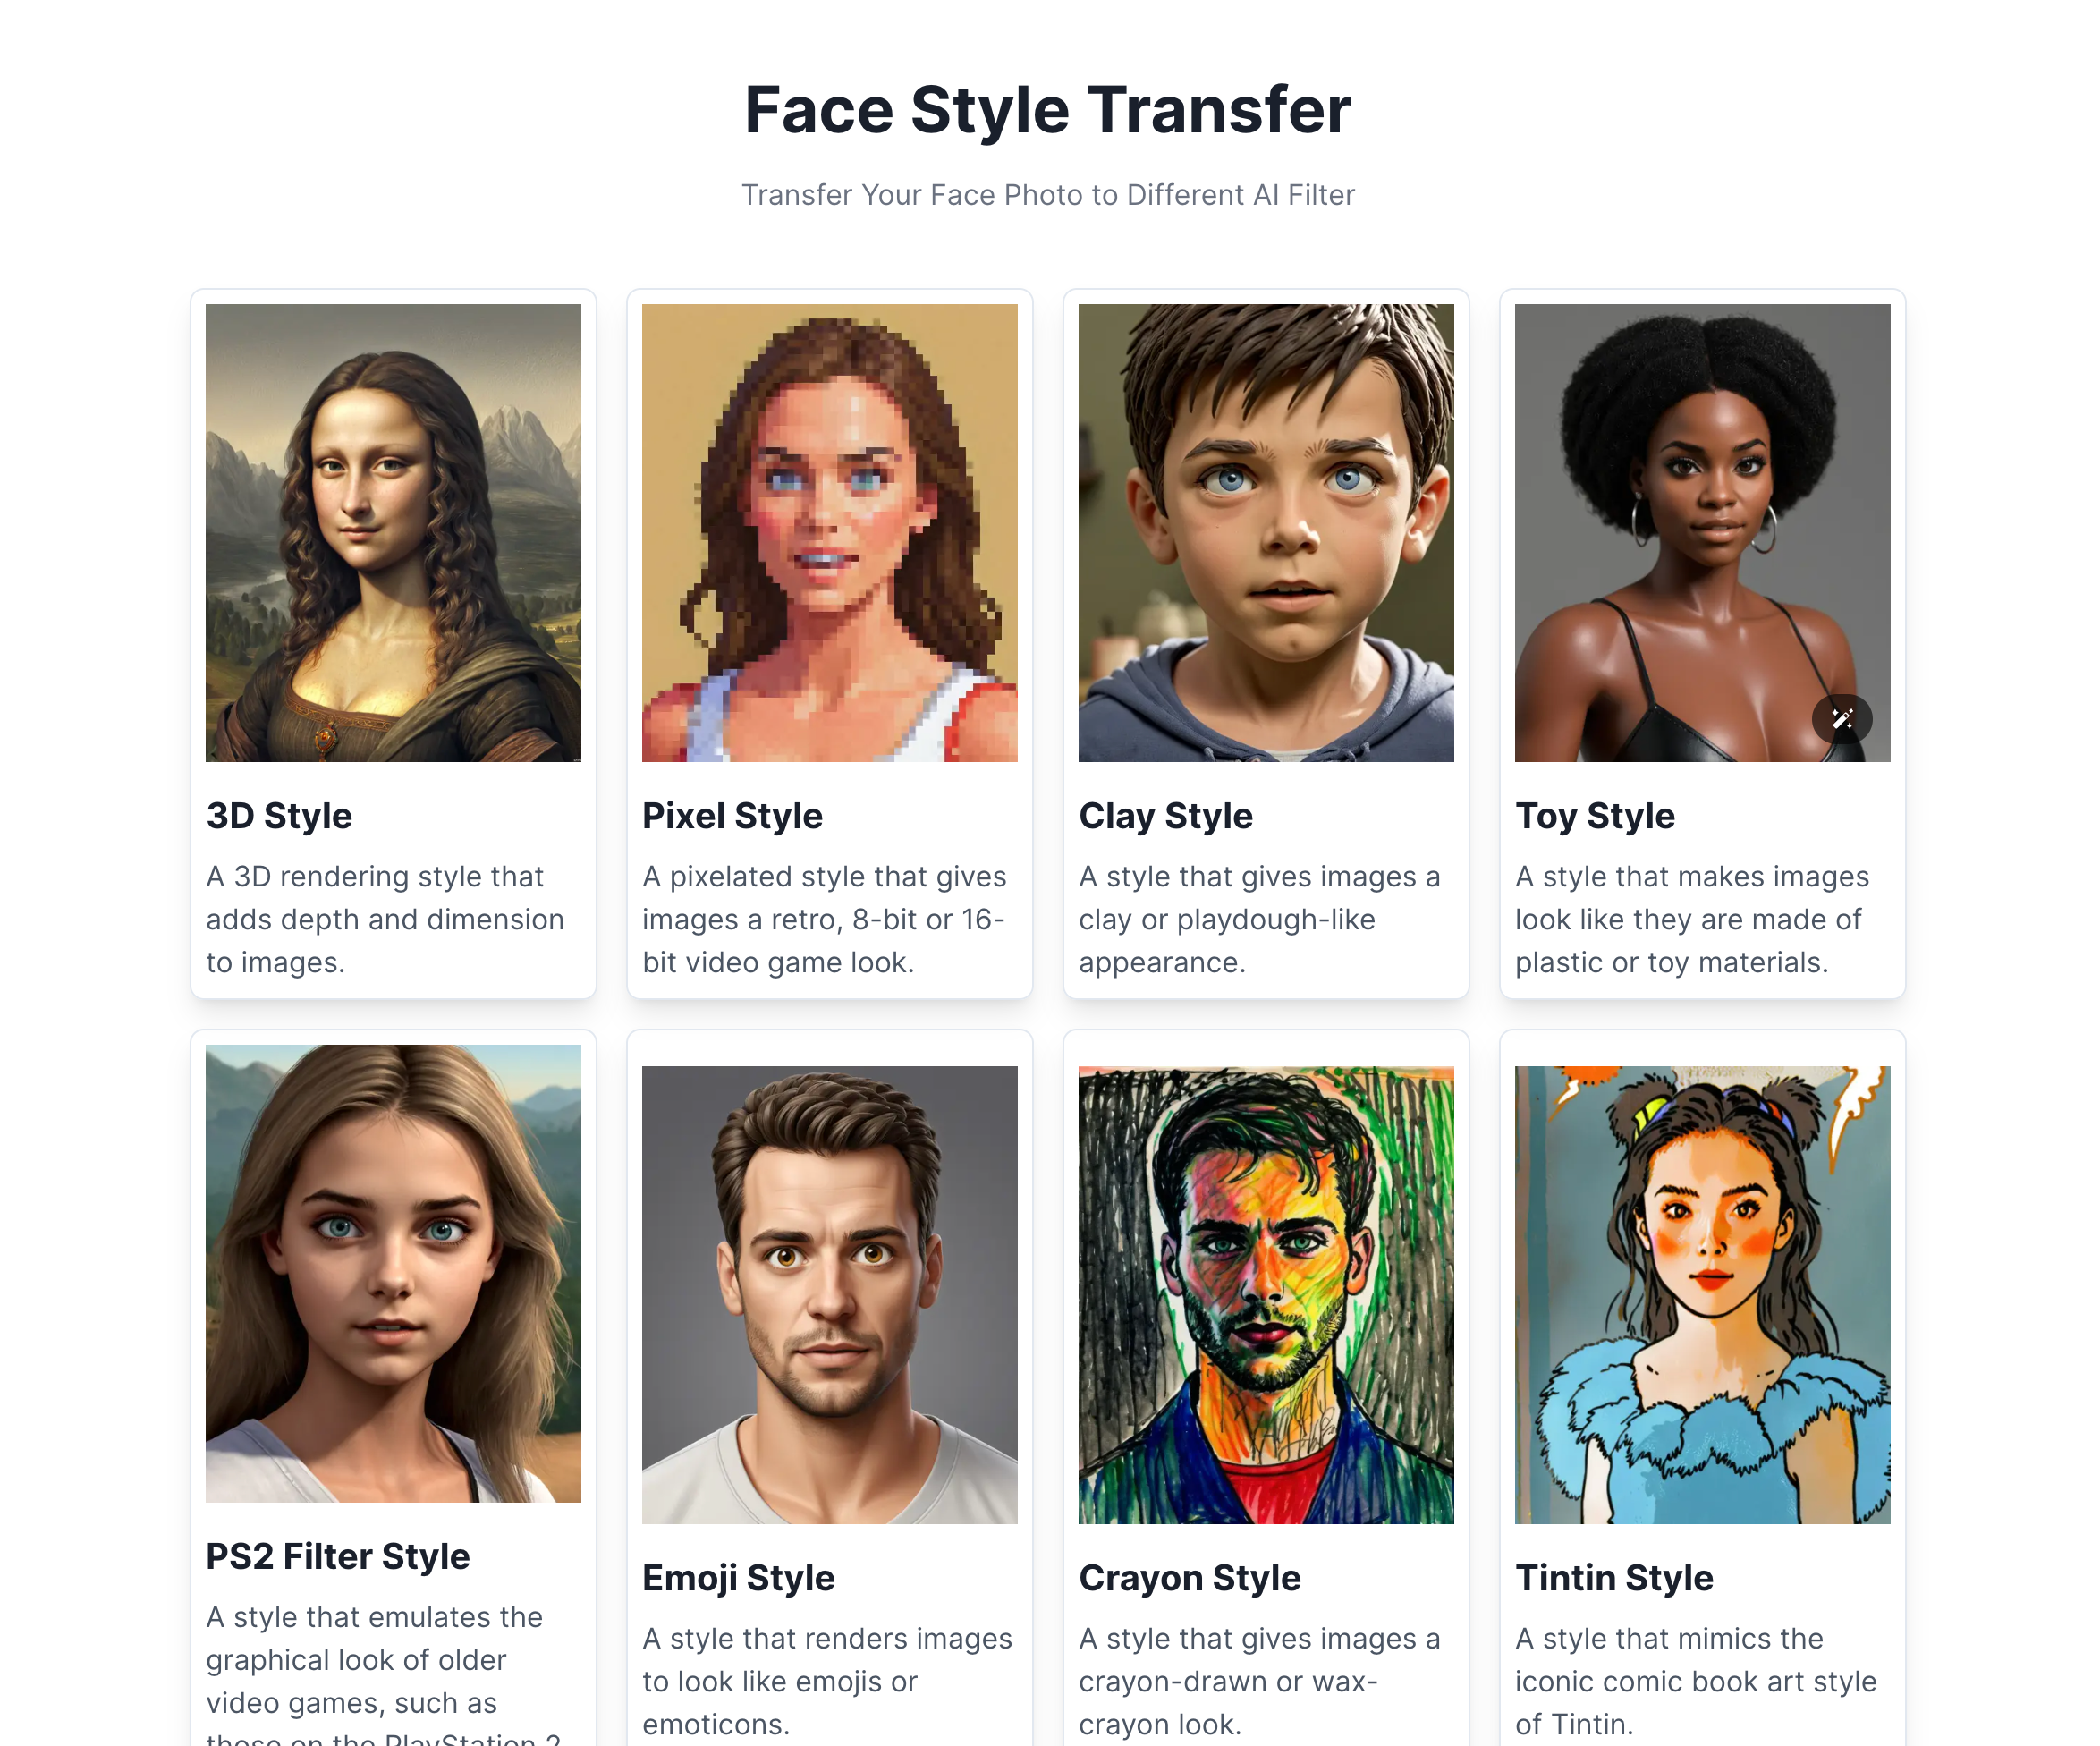
Task: Select the PS2 Filter Style girl image
Action: click(x=393, y=1273)
